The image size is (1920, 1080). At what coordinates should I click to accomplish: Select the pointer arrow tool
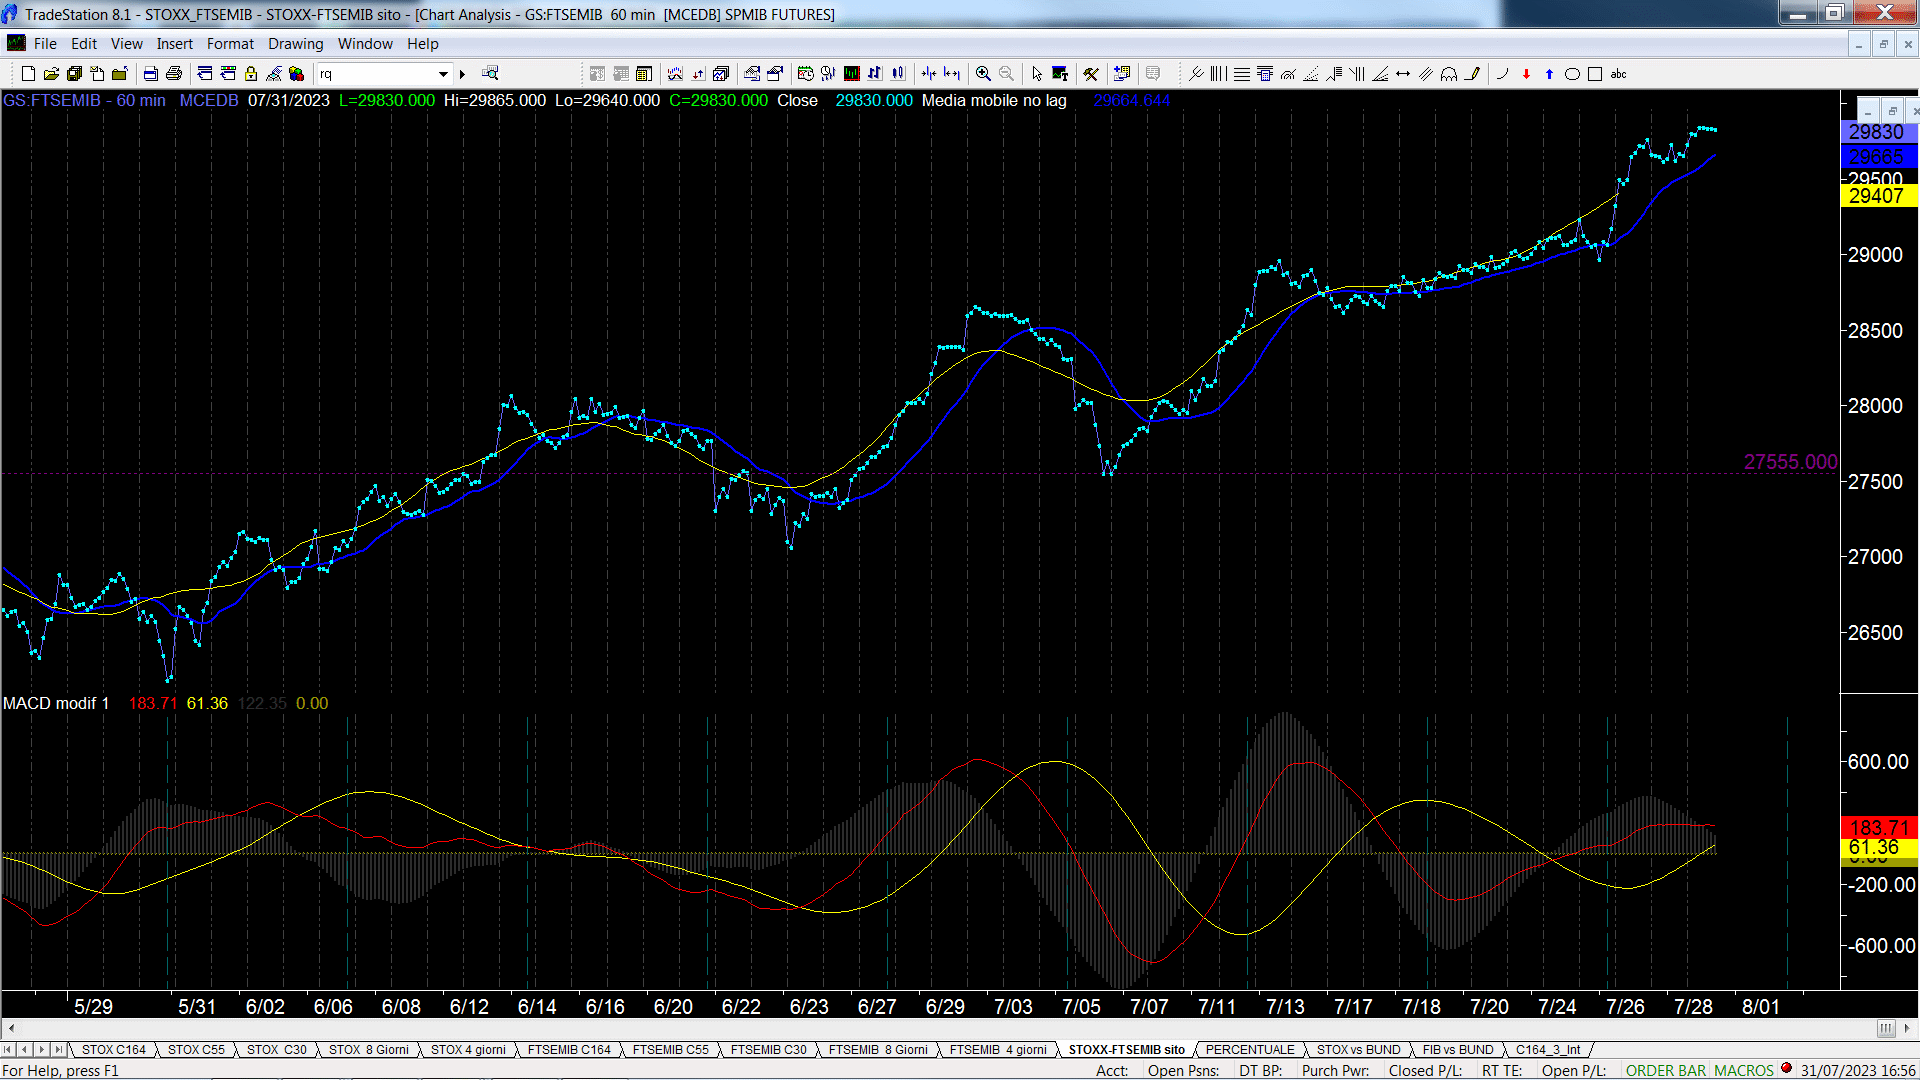pyautogui.click(x=1037, y=74)
